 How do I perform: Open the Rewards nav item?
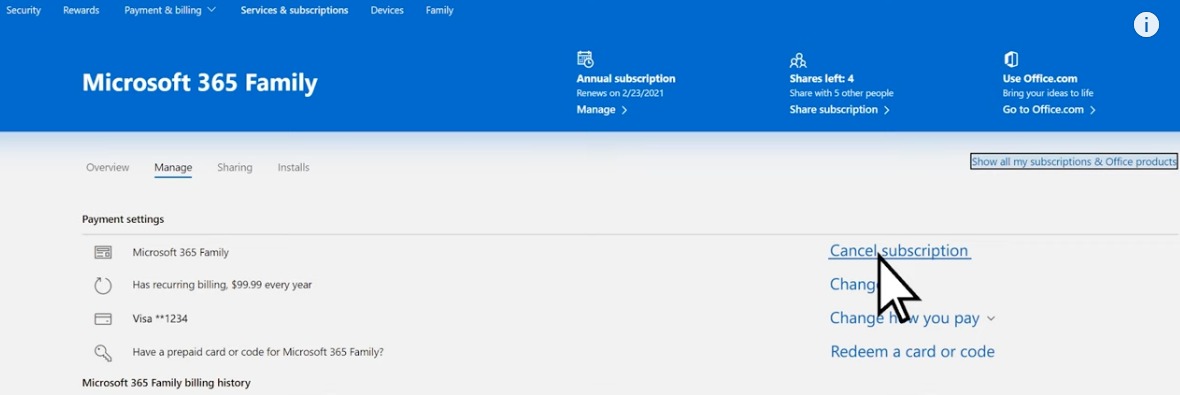[81, 11]
